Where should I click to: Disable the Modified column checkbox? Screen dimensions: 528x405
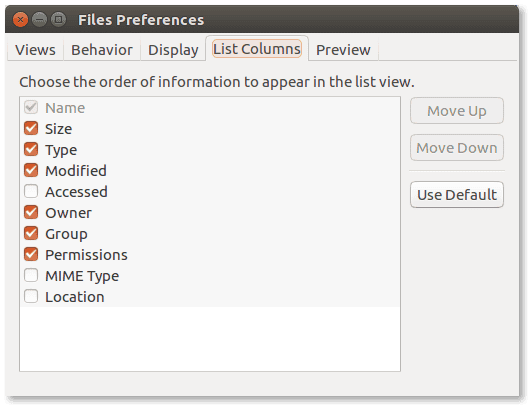(x=31, y=170)
